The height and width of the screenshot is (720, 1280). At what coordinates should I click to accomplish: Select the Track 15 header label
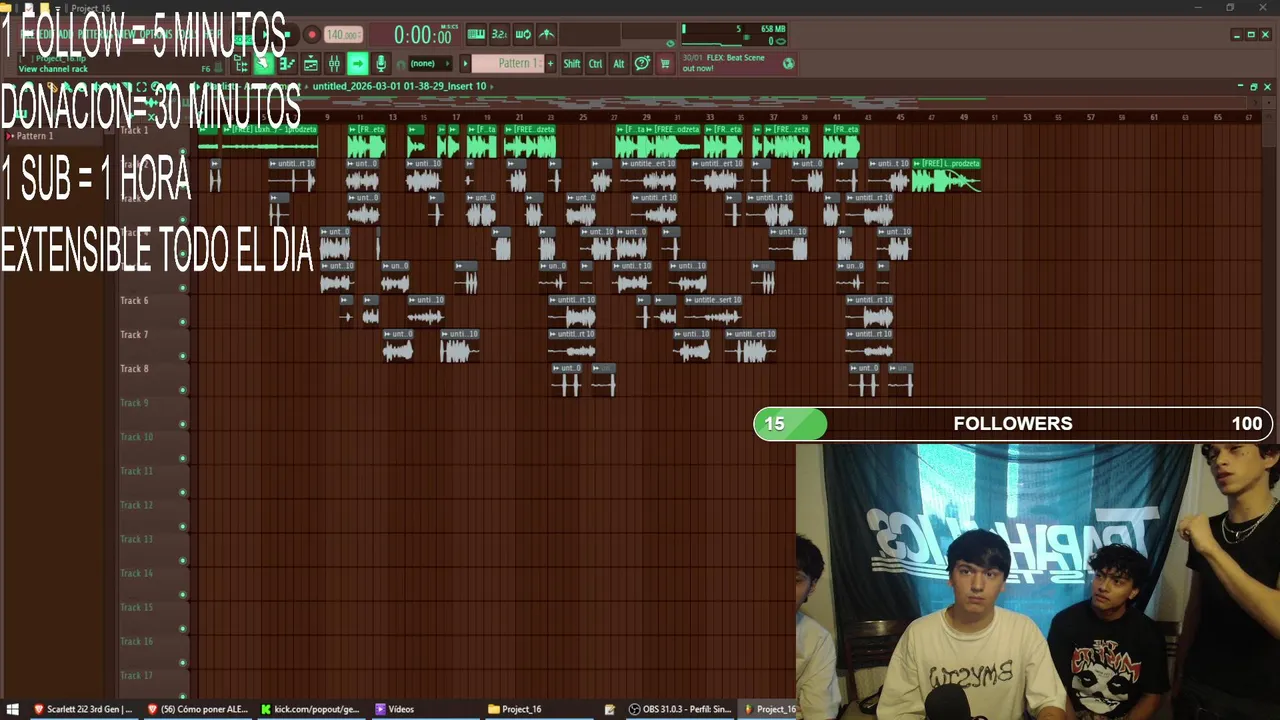tap(136, 607)
